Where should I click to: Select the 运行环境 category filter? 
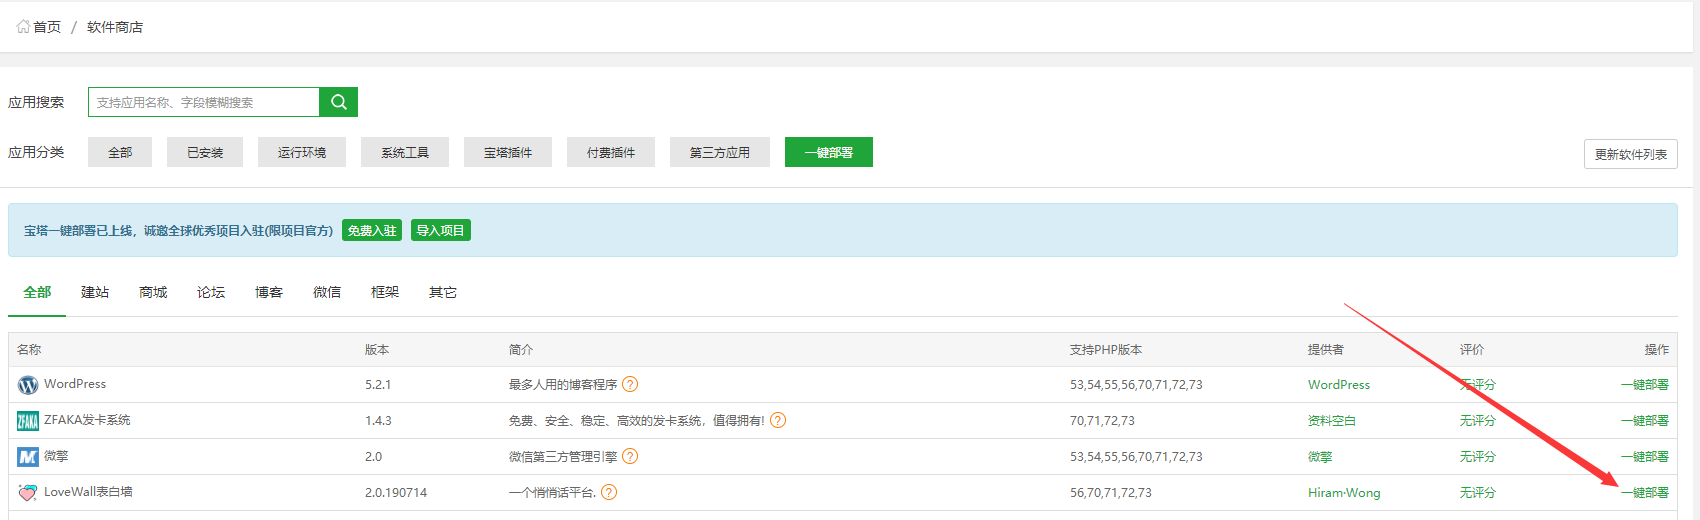302,152
